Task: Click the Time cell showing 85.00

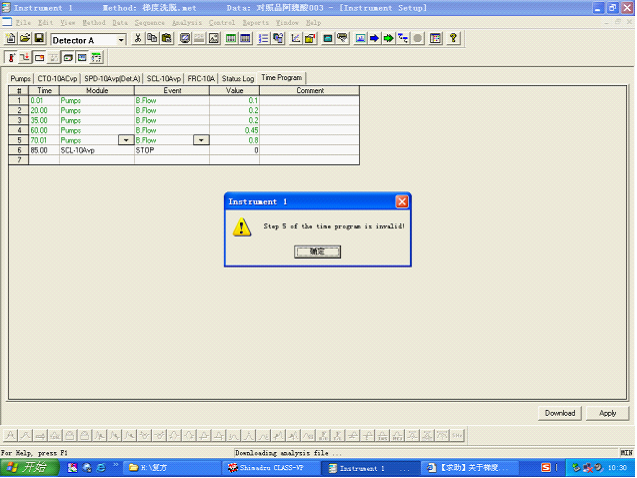Action: [x=44, y=150]
